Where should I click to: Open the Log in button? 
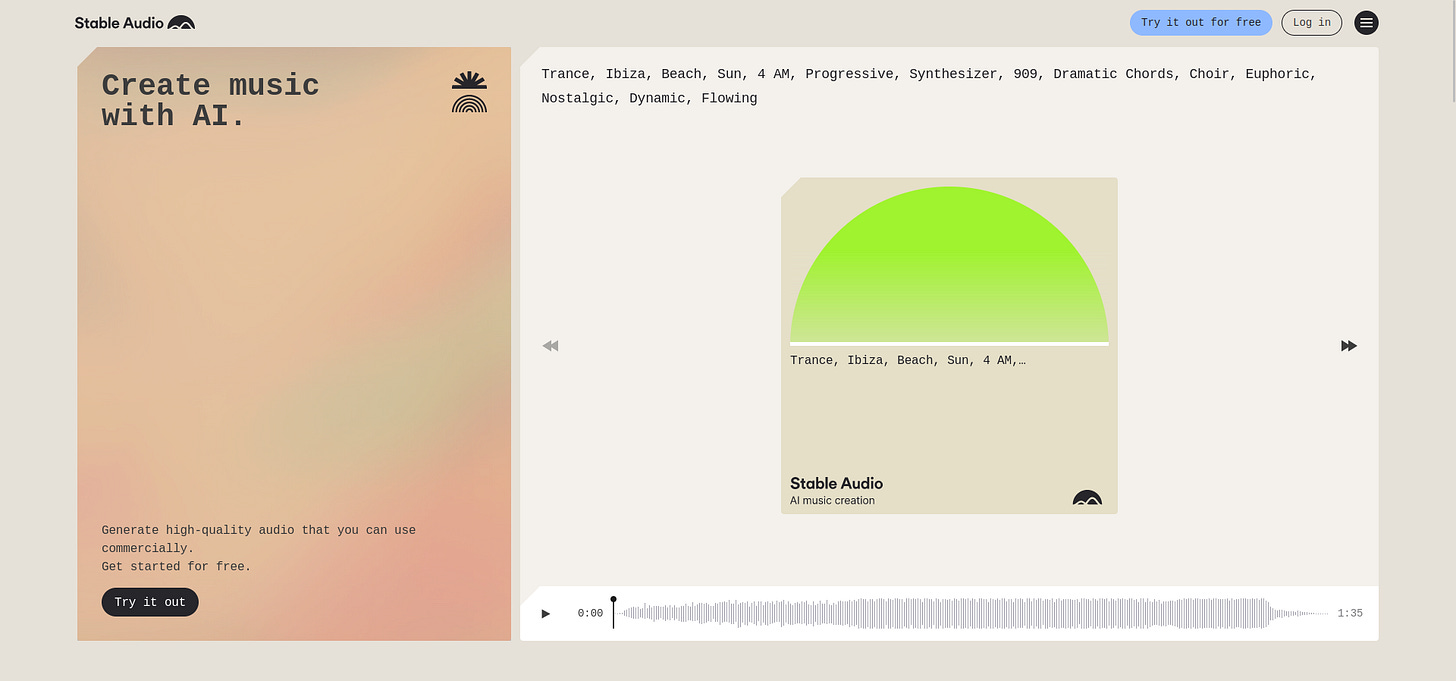click(x=1312, y=22)
